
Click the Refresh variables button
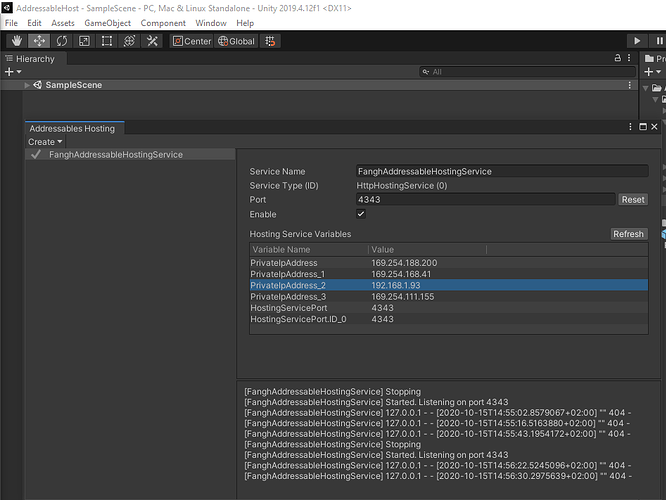point(629,234)
